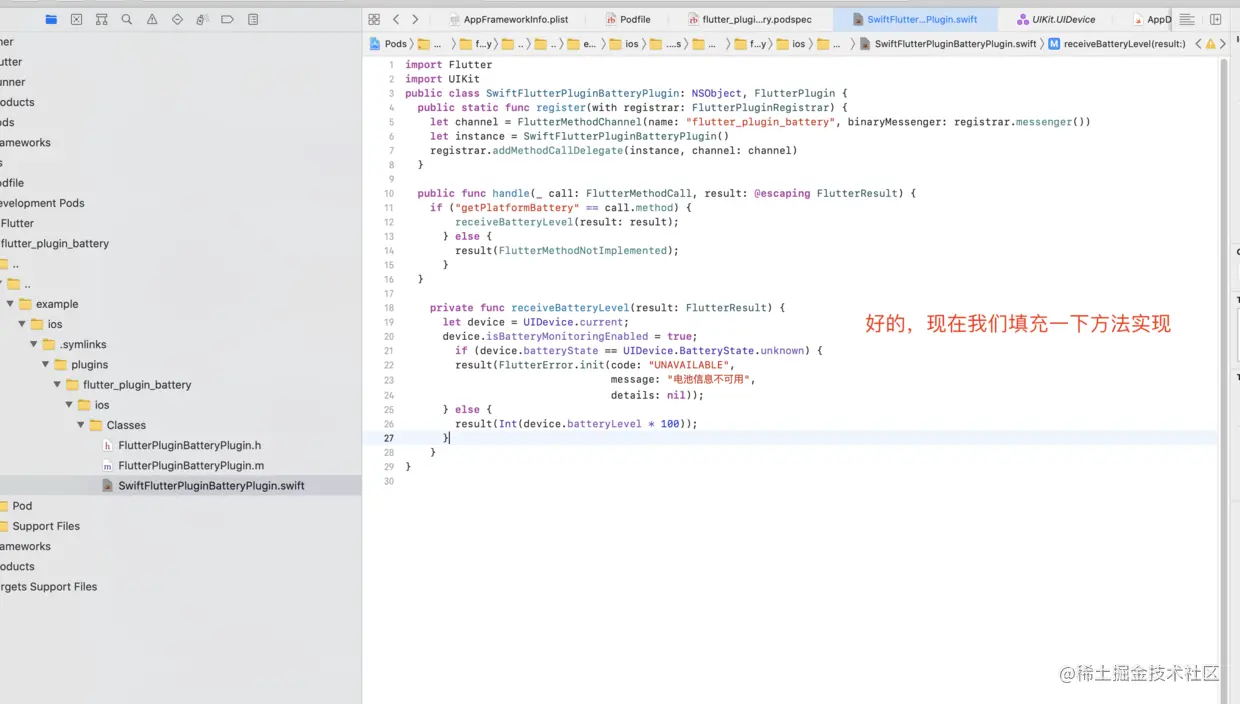Switch to AppFrameworkInfo.plist tab
1240x704 pixels.
(508, 19)
